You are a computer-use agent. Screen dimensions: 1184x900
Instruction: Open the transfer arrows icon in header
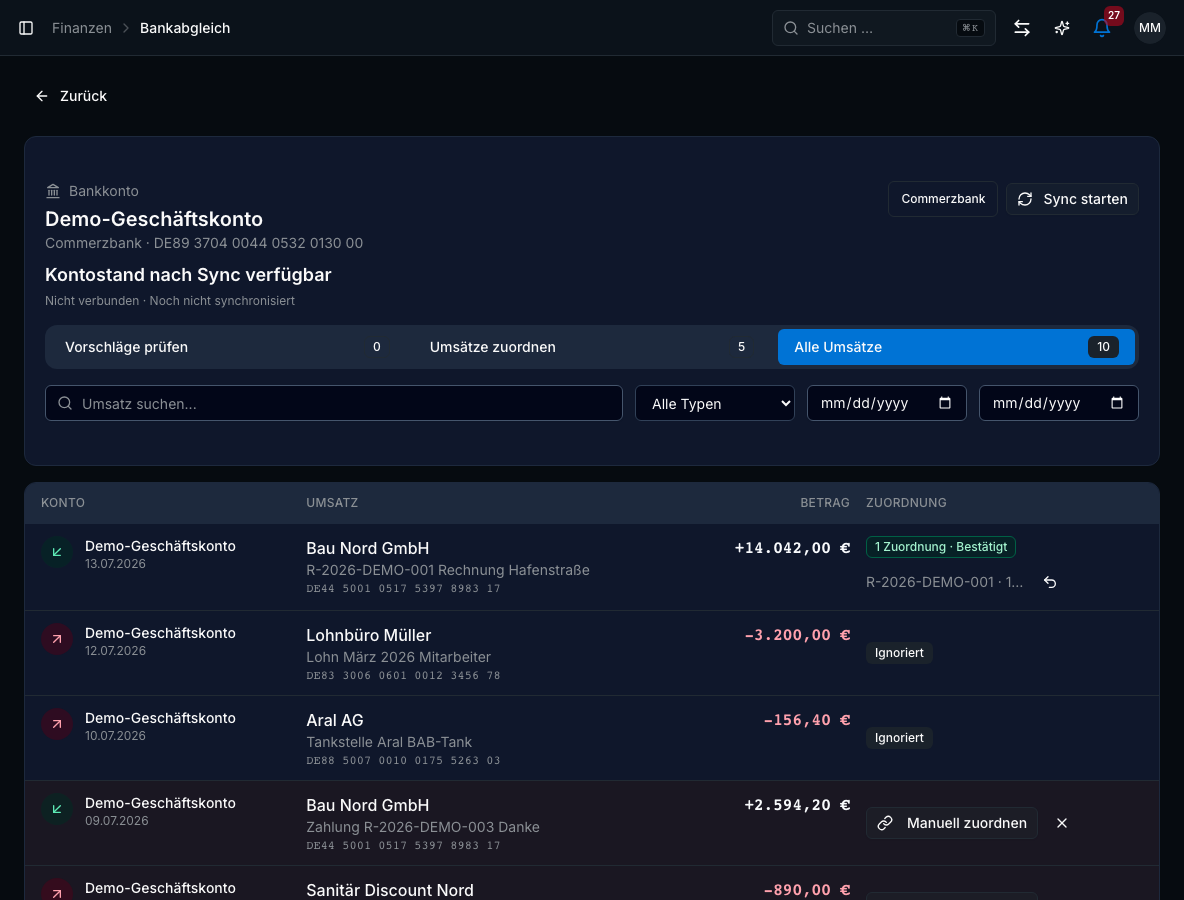point(1022,28)
